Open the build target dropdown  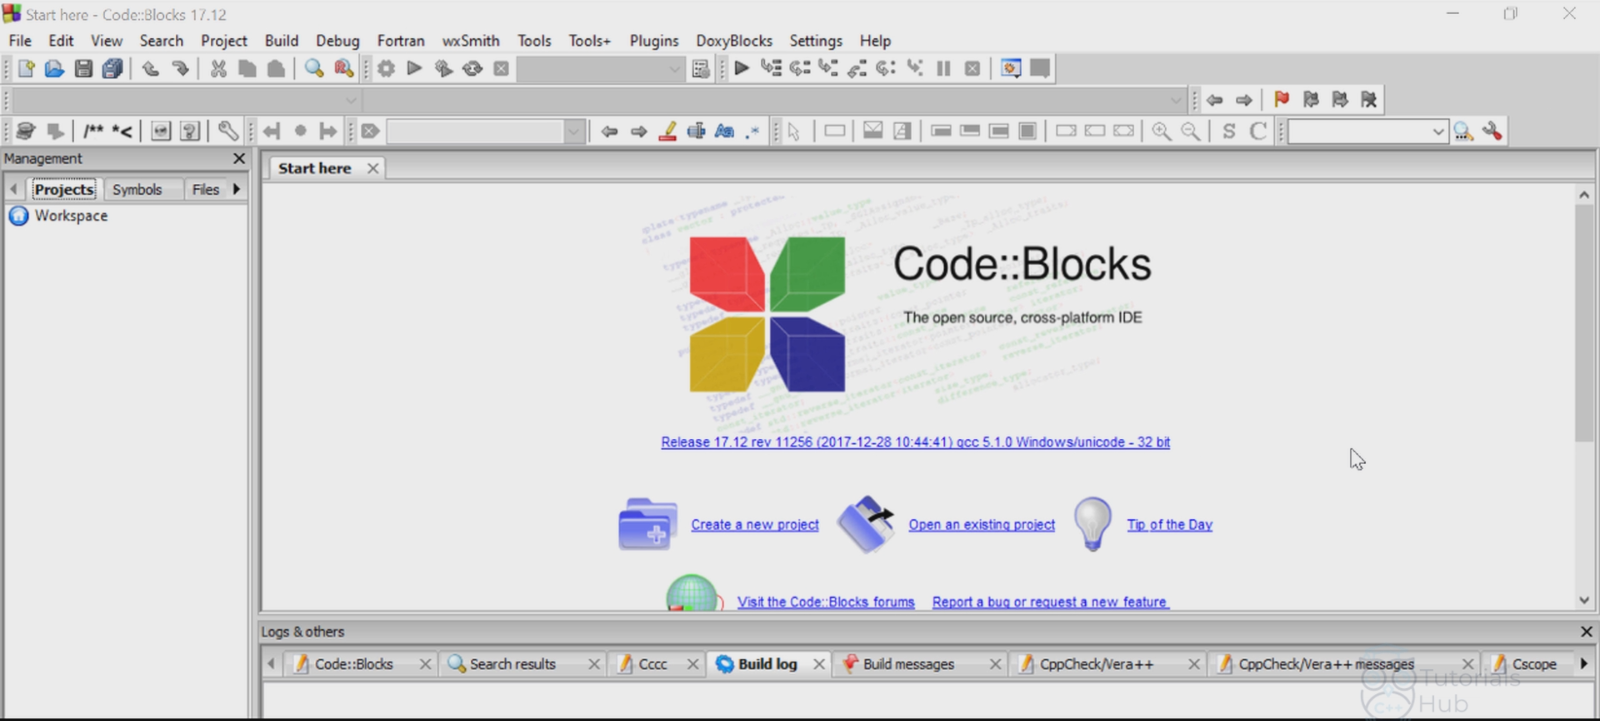(x=601, y=69)
